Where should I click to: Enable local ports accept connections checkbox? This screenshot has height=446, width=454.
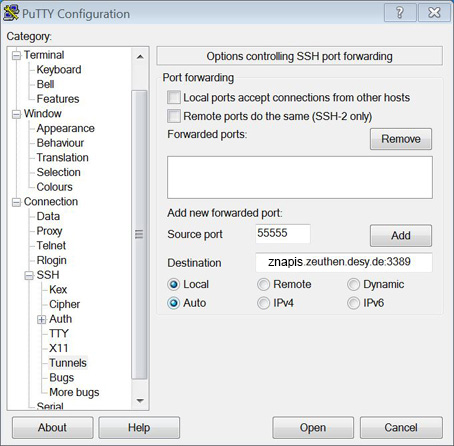(174, 98)
